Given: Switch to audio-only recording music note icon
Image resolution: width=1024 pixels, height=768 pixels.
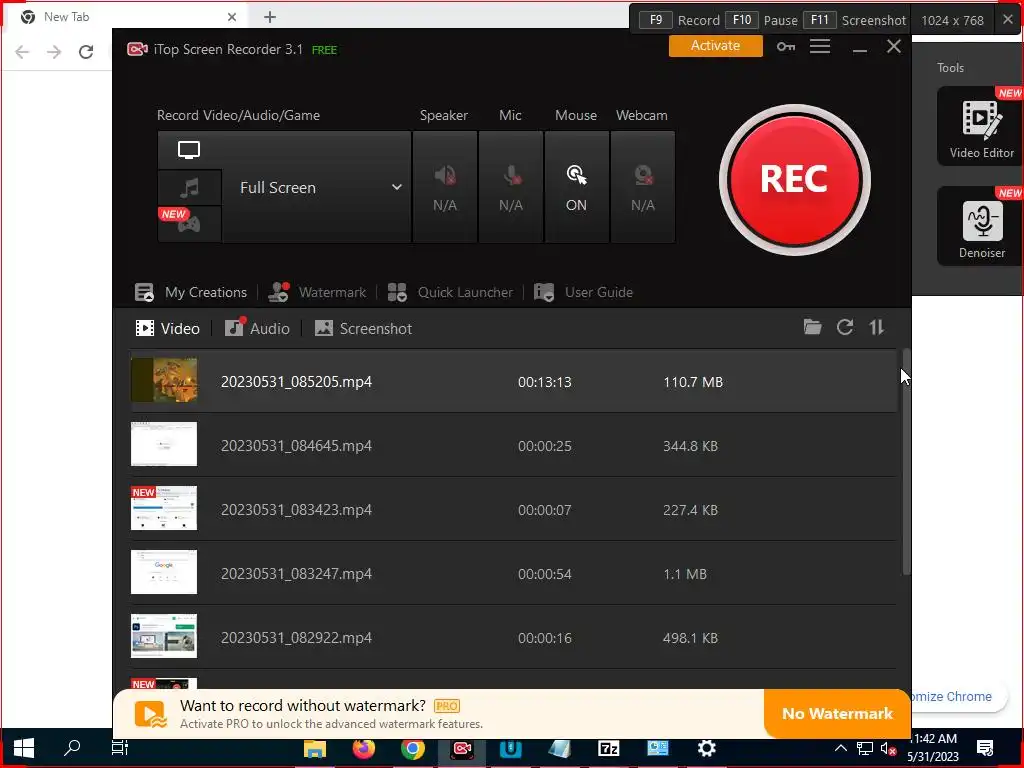Looking at the screenshot, I should [189, 188].
